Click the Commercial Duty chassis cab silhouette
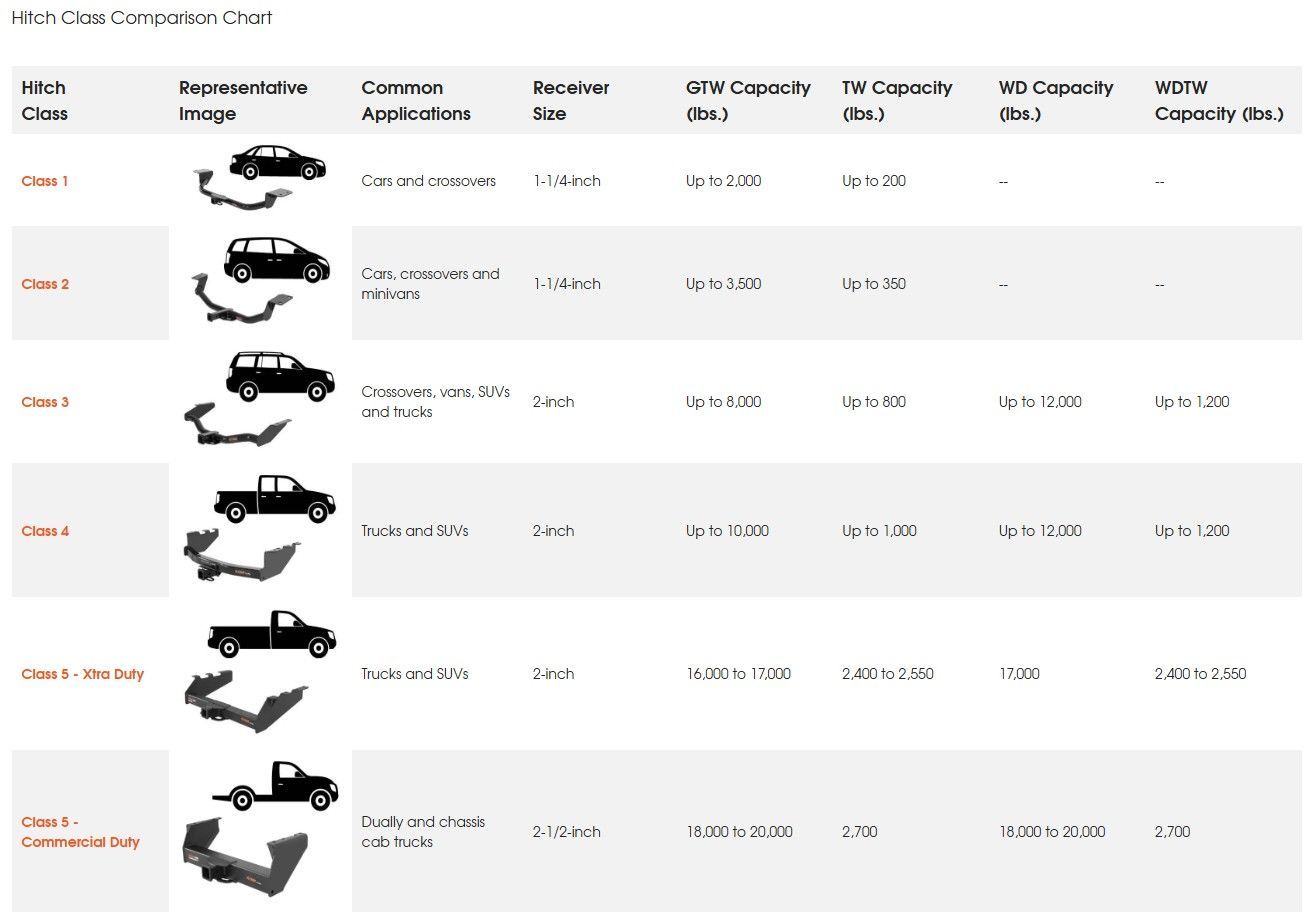This screenshot has width=1313, height=920. (275, 786)
